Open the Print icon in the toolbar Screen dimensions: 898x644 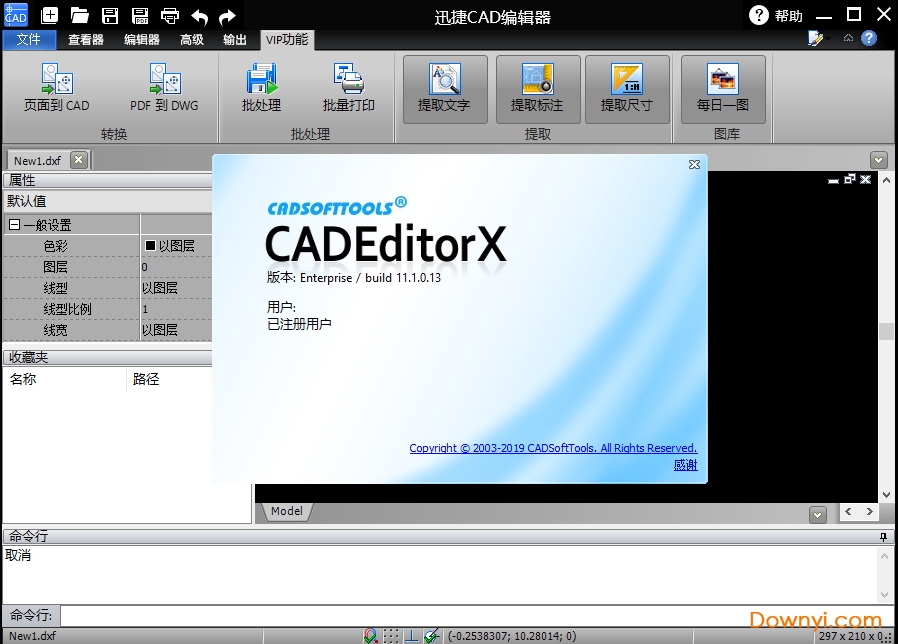[170, 14]
